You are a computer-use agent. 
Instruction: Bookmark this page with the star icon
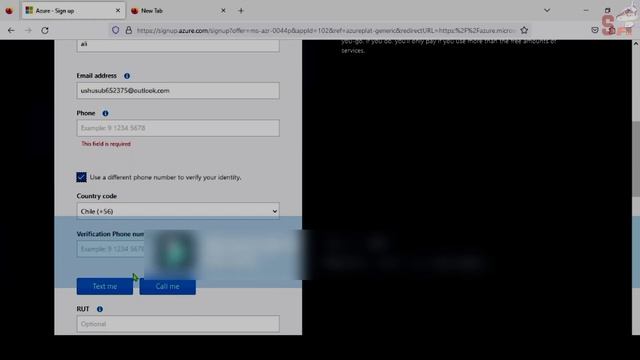click(524, 30)
